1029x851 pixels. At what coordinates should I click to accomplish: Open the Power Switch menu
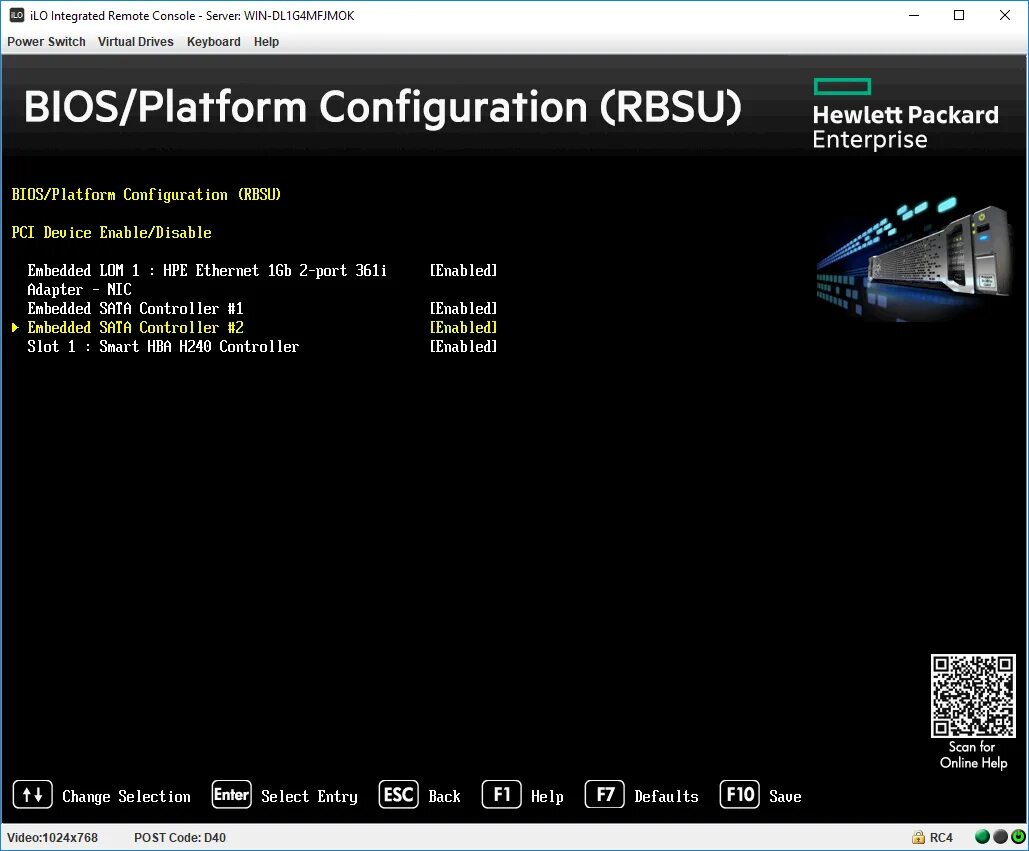(46, 41)
